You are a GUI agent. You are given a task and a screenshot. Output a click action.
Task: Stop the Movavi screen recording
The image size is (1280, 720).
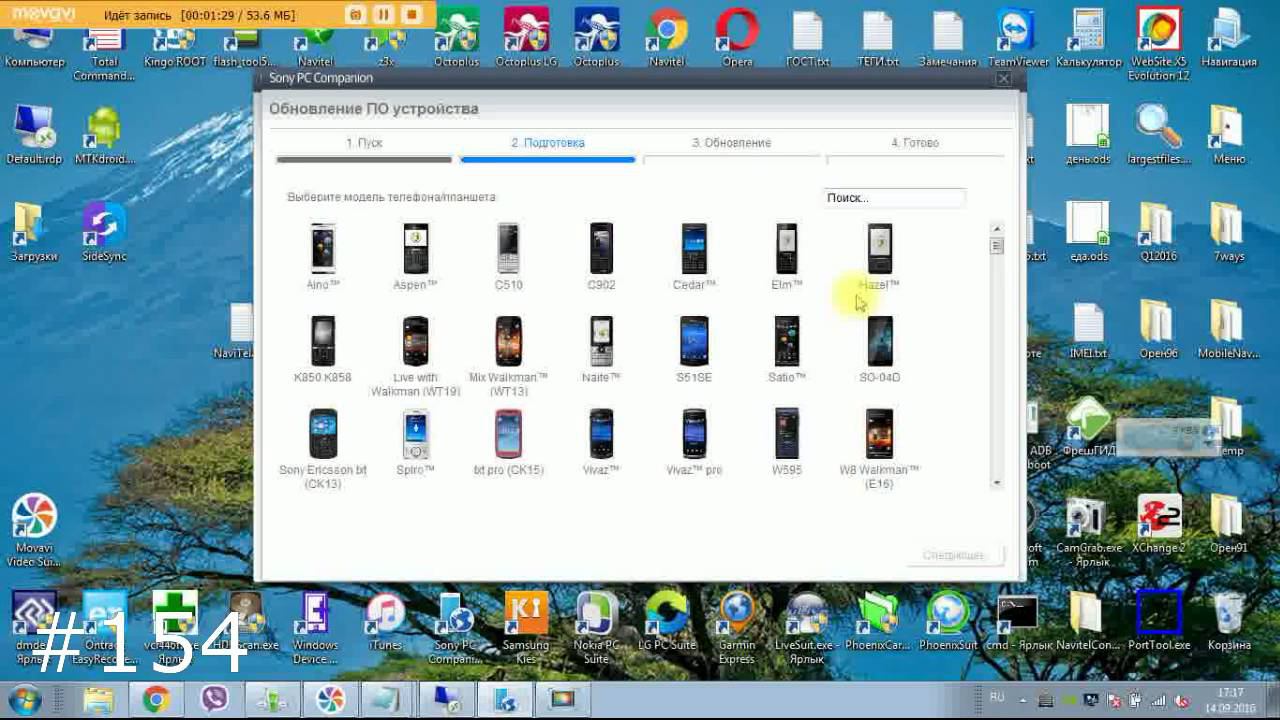(x=411, y=14)
